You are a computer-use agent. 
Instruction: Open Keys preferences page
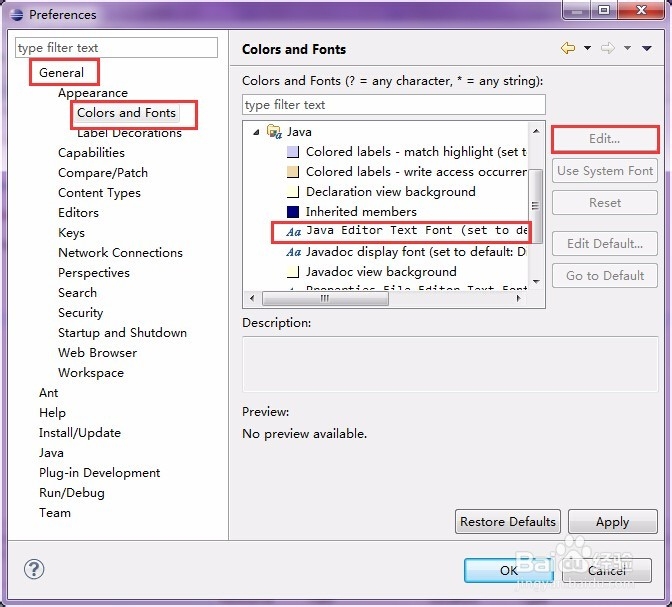coord(71,233)
